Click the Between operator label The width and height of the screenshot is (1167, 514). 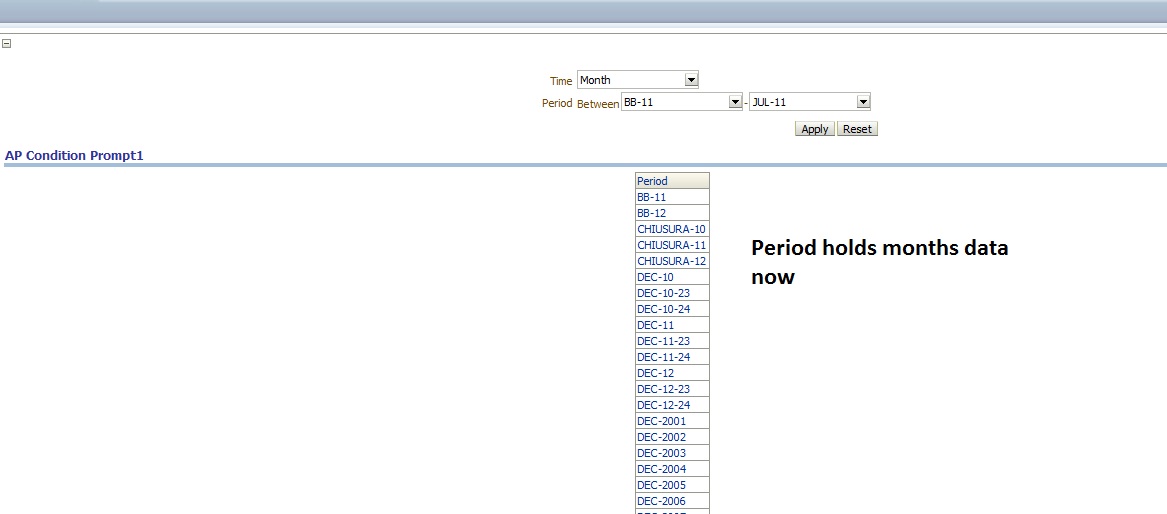click(598, 104)
